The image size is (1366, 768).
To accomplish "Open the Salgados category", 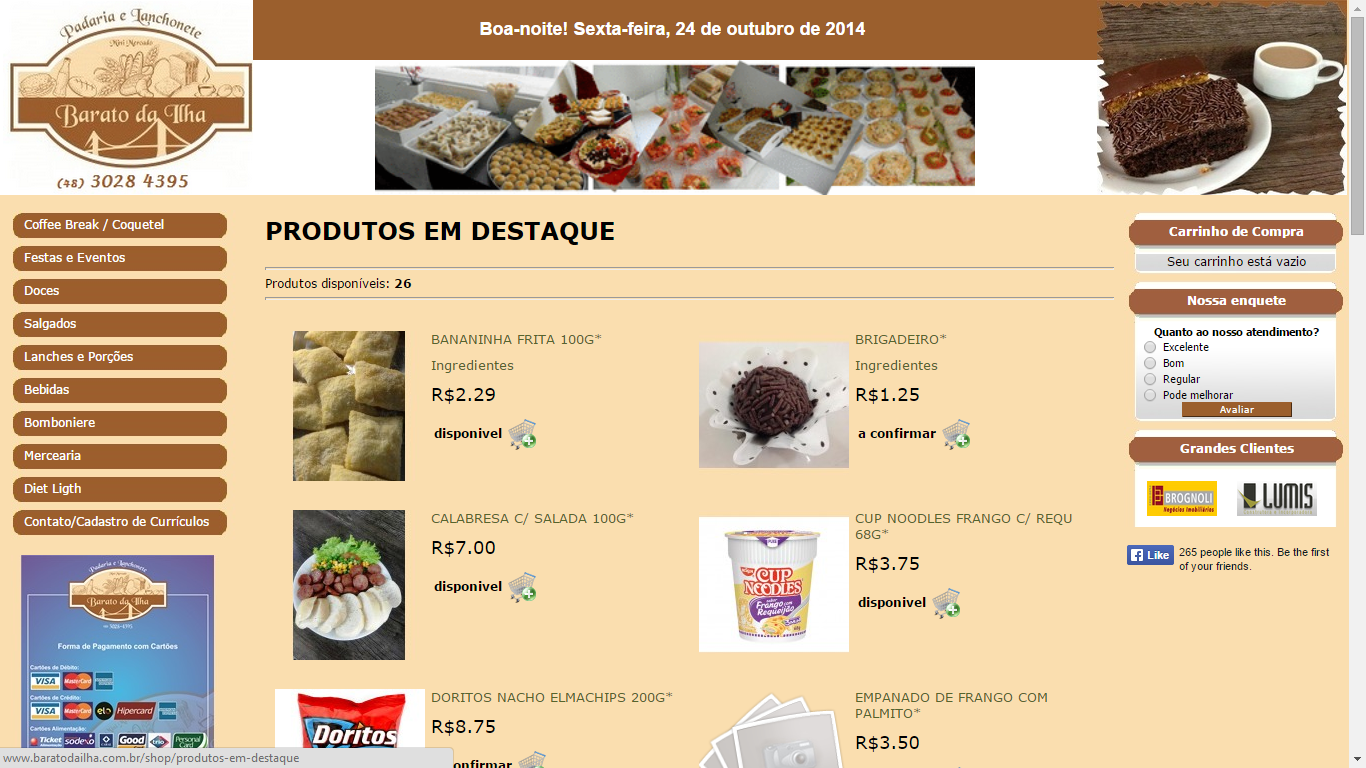I will (x=120, y=324).
